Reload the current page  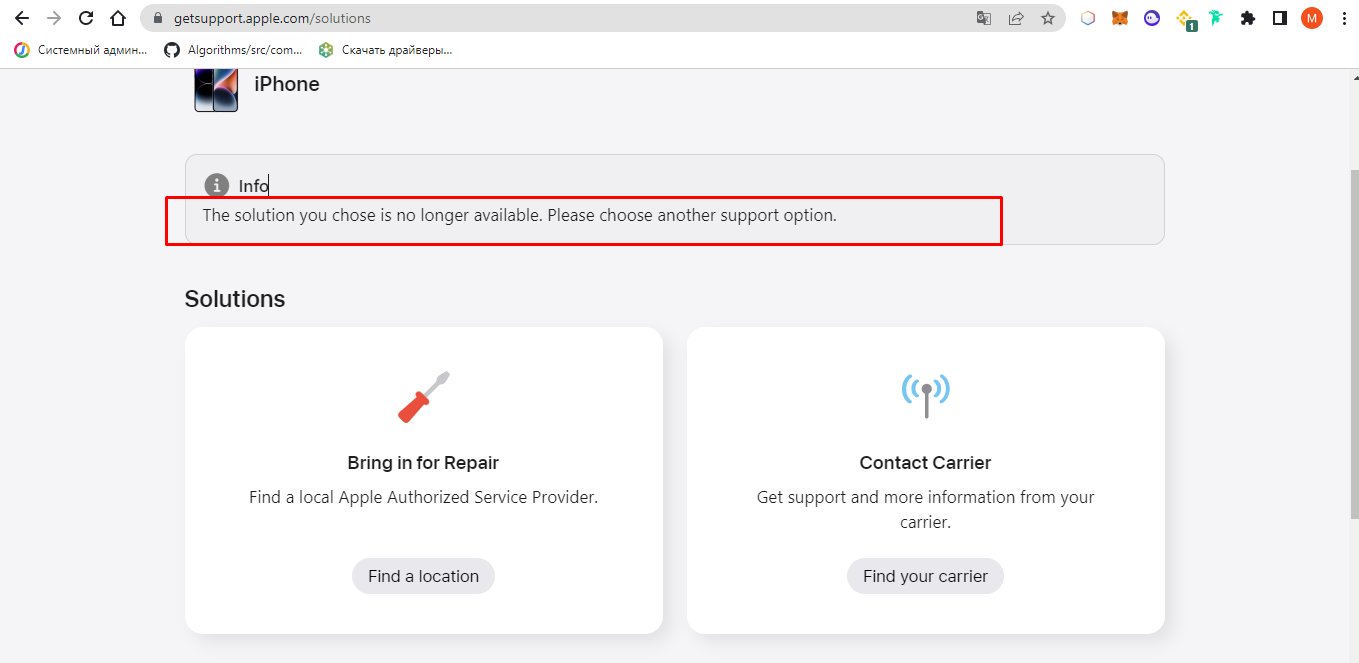pos(86,18)
